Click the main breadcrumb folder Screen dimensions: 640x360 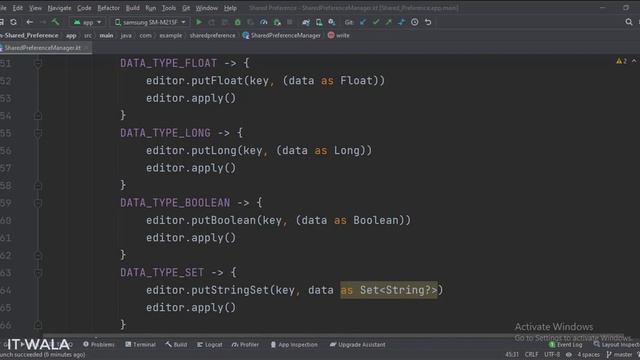tap(106, 36)
